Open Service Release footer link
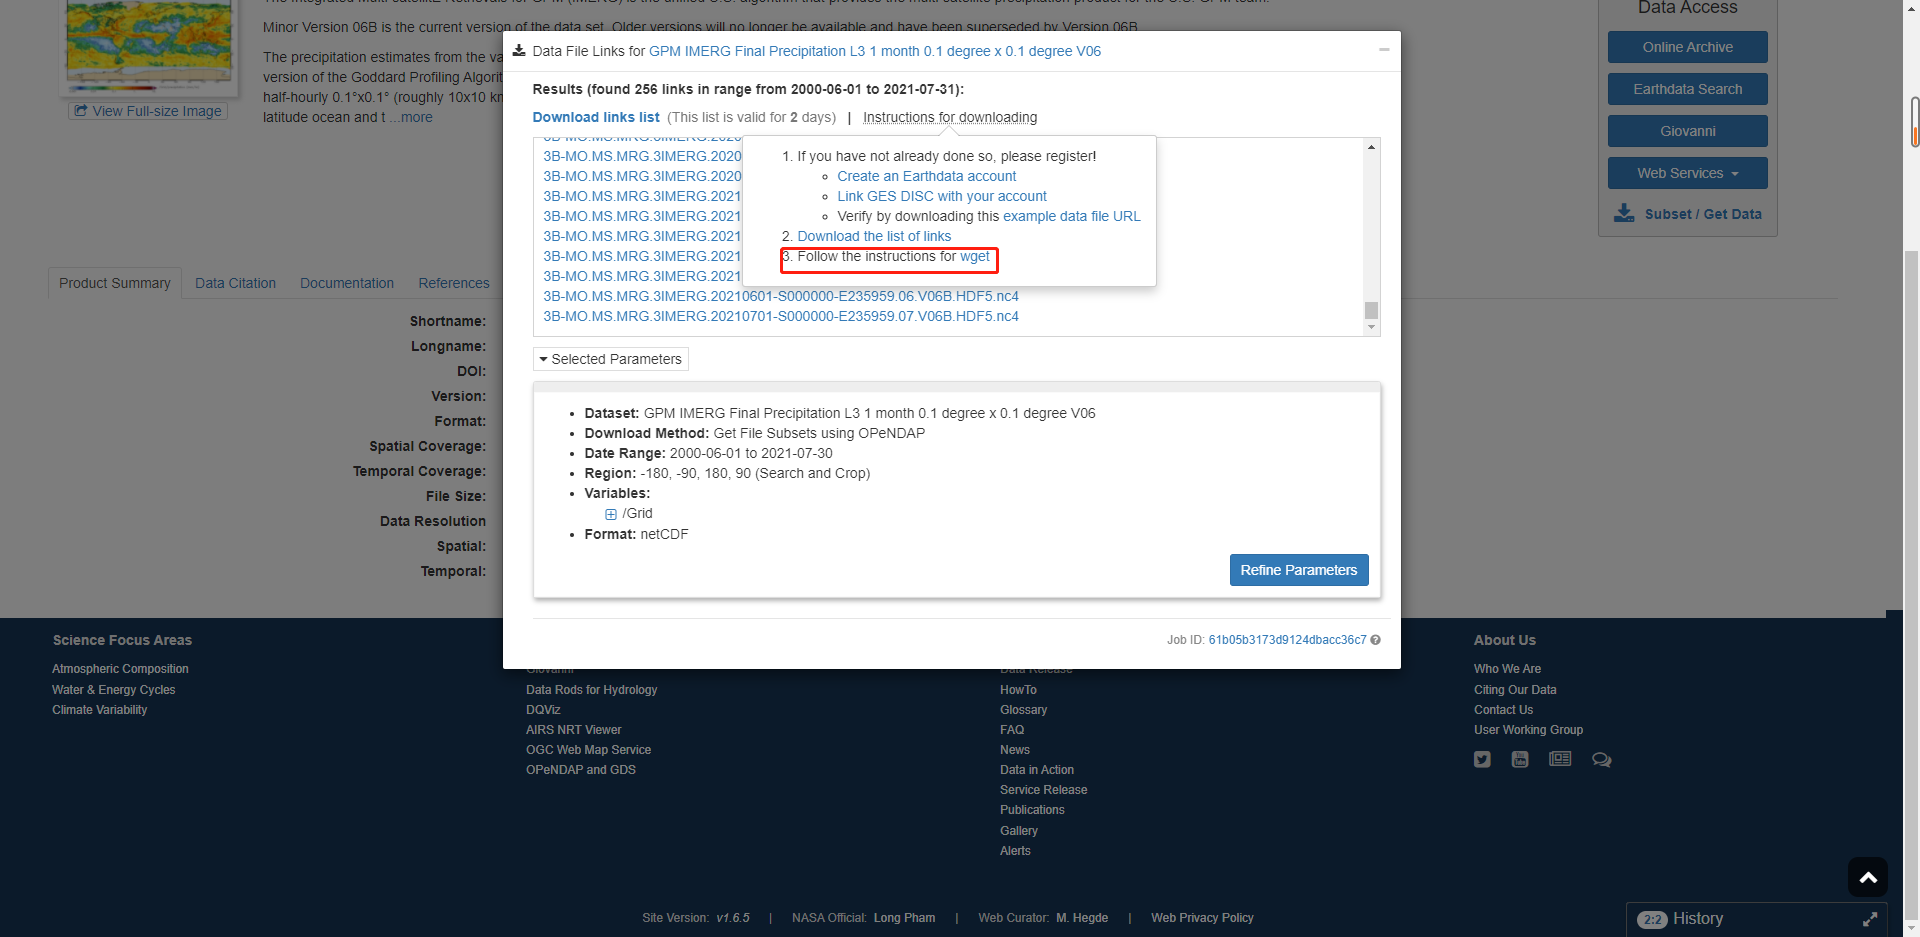The image size is (1920, 937). [1043, 790]
